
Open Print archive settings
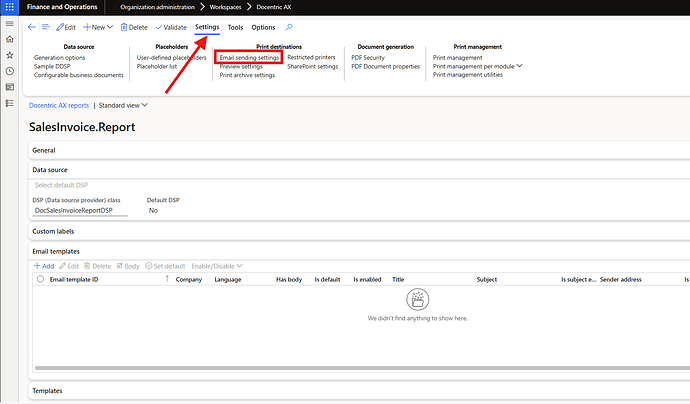247,75
